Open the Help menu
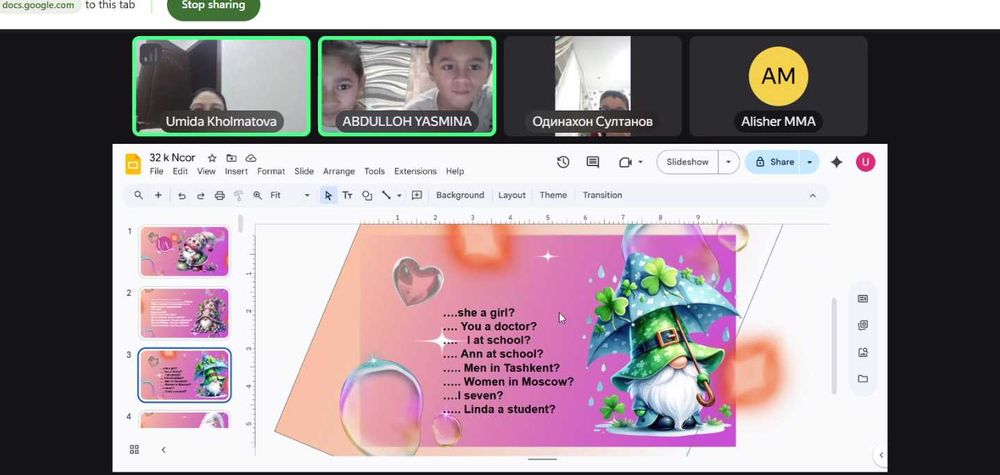Viewport: 1000px width, 475px height. 455,172
